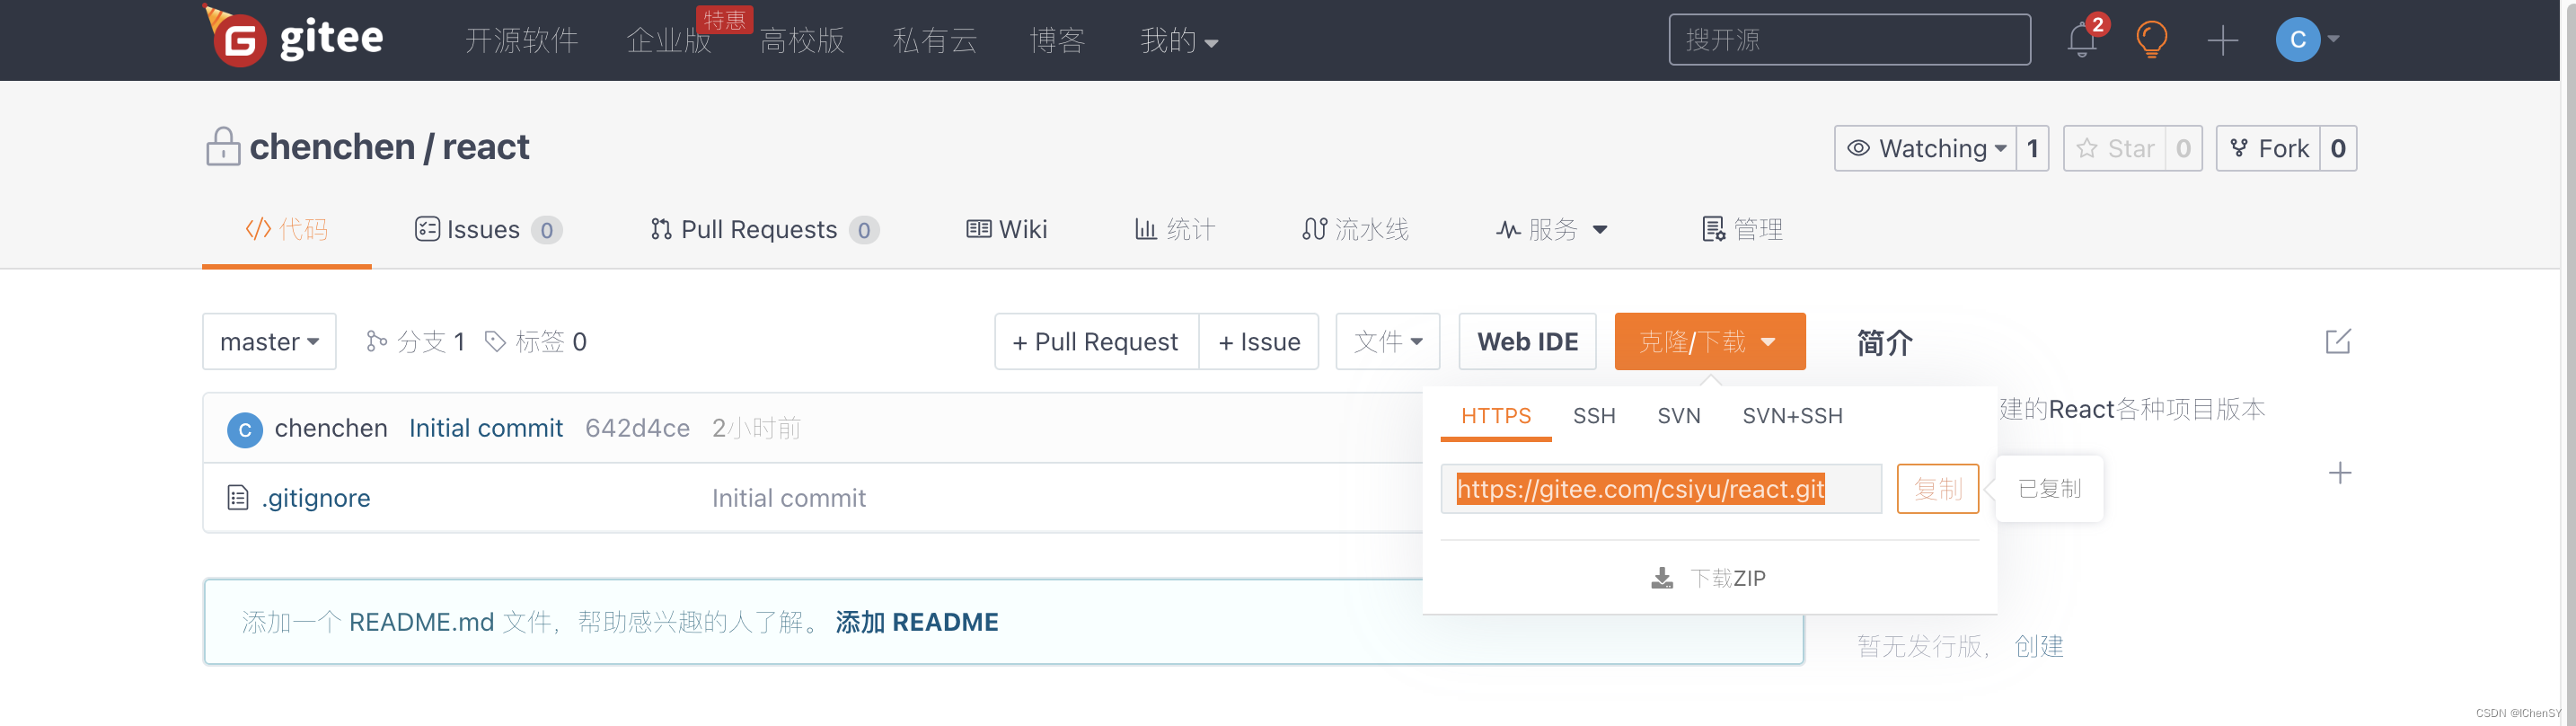Open 开源软件 in navigation bar
The image size is (2576, 726).
click(x=521, y=40)
